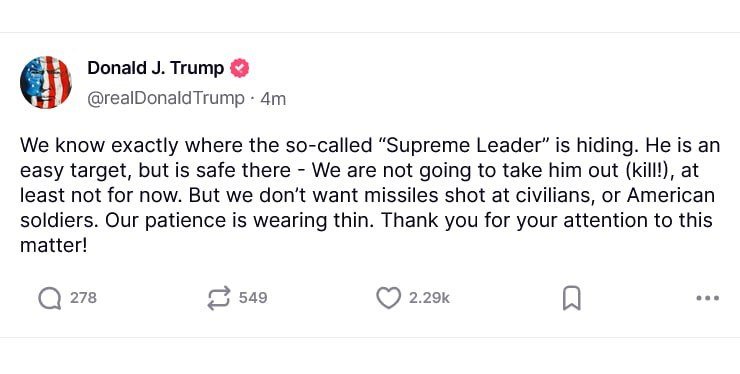Open the @realDonaldTrump handle link
Viewport: 740px width, 374px height.
click(166, 98)
